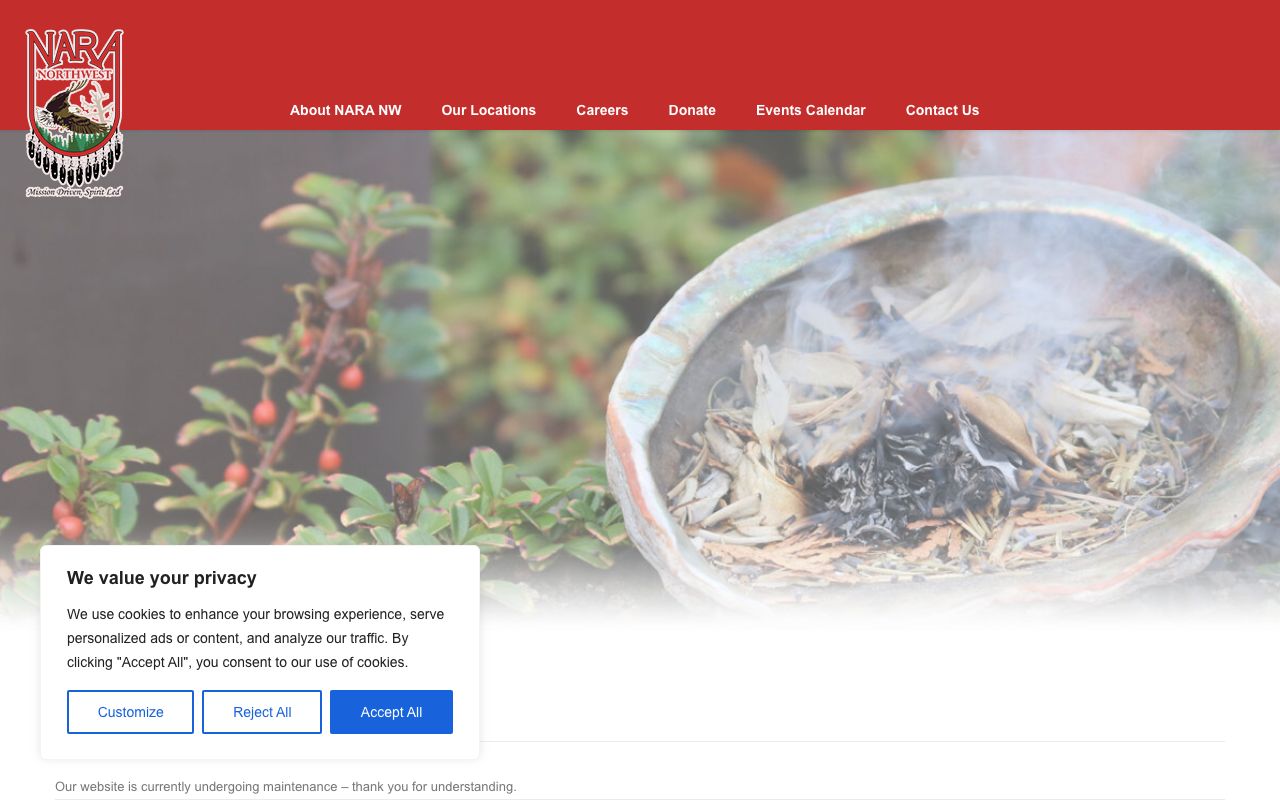Click the "Mission Driven, Spirit Led" tagline
This screenshot has height=800, width=1280.
click(74, 191)
